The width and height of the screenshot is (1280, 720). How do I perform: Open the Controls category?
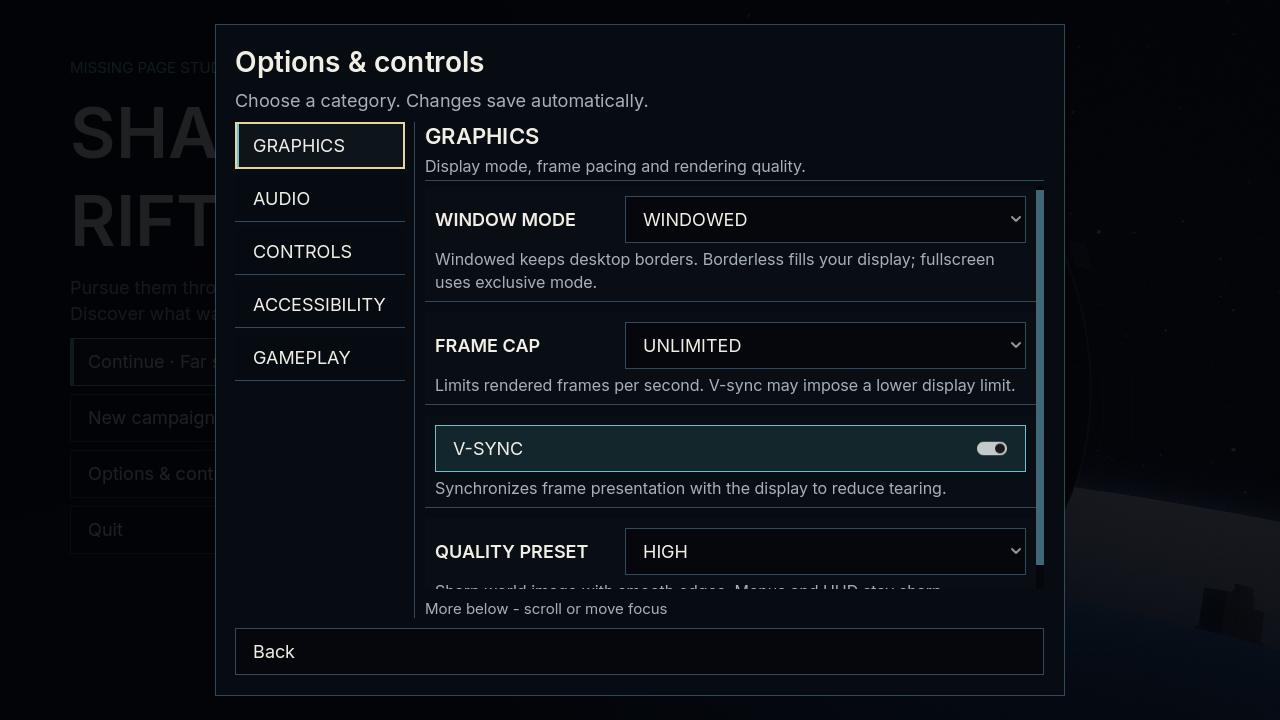pos(320,251)
